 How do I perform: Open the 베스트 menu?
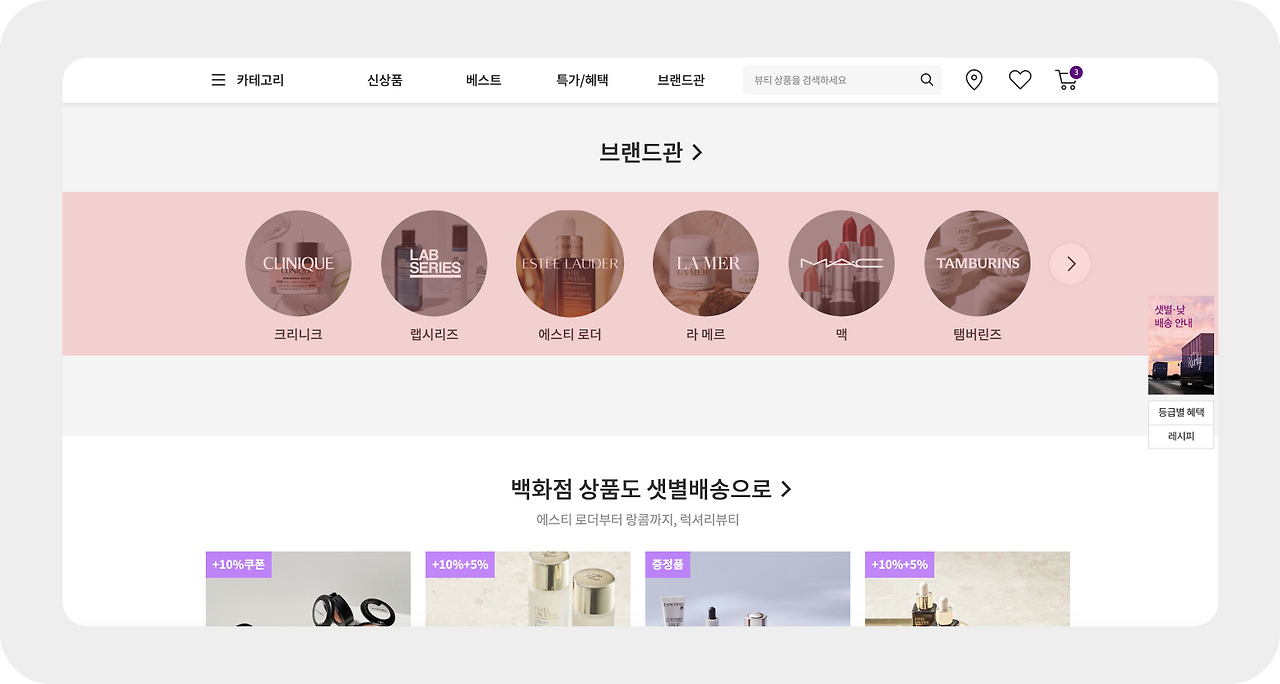484,80
